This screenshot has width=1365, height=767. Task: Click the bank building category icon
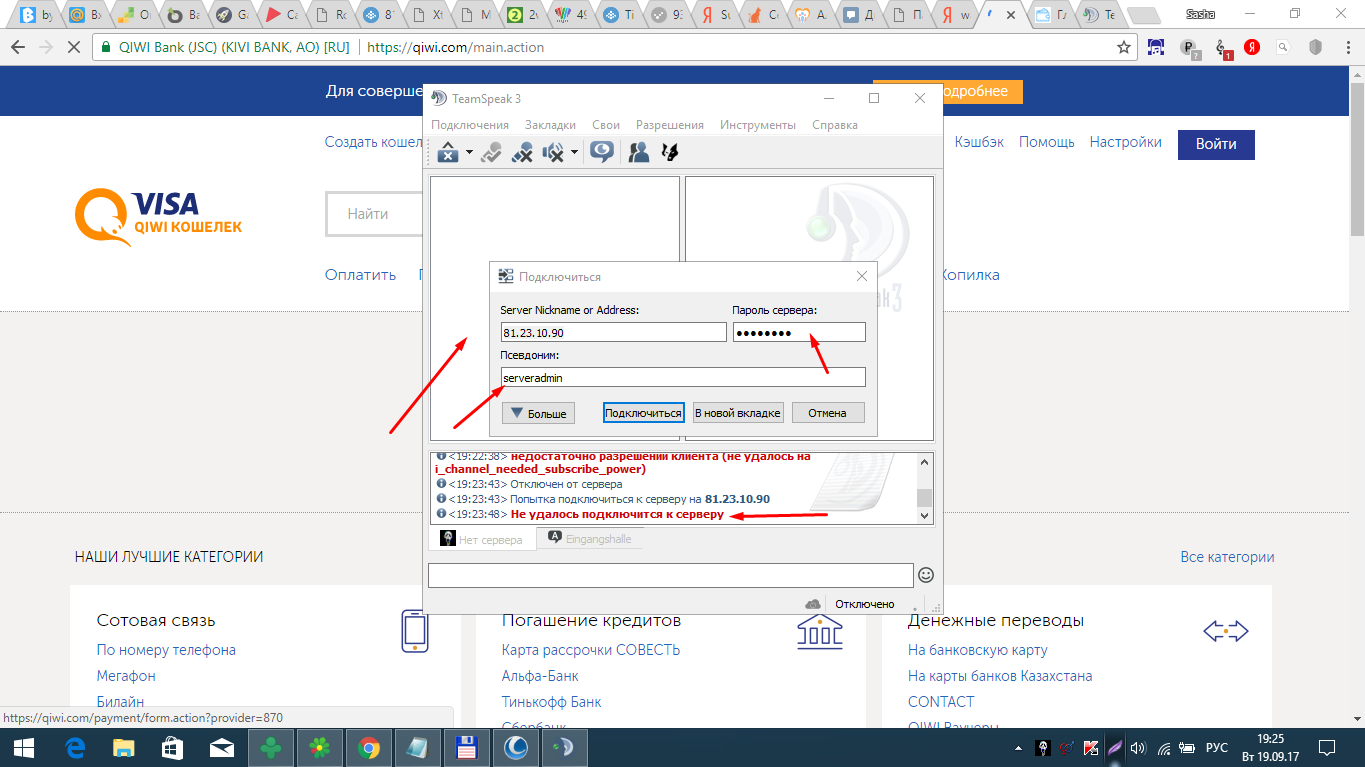pos(820,630)
